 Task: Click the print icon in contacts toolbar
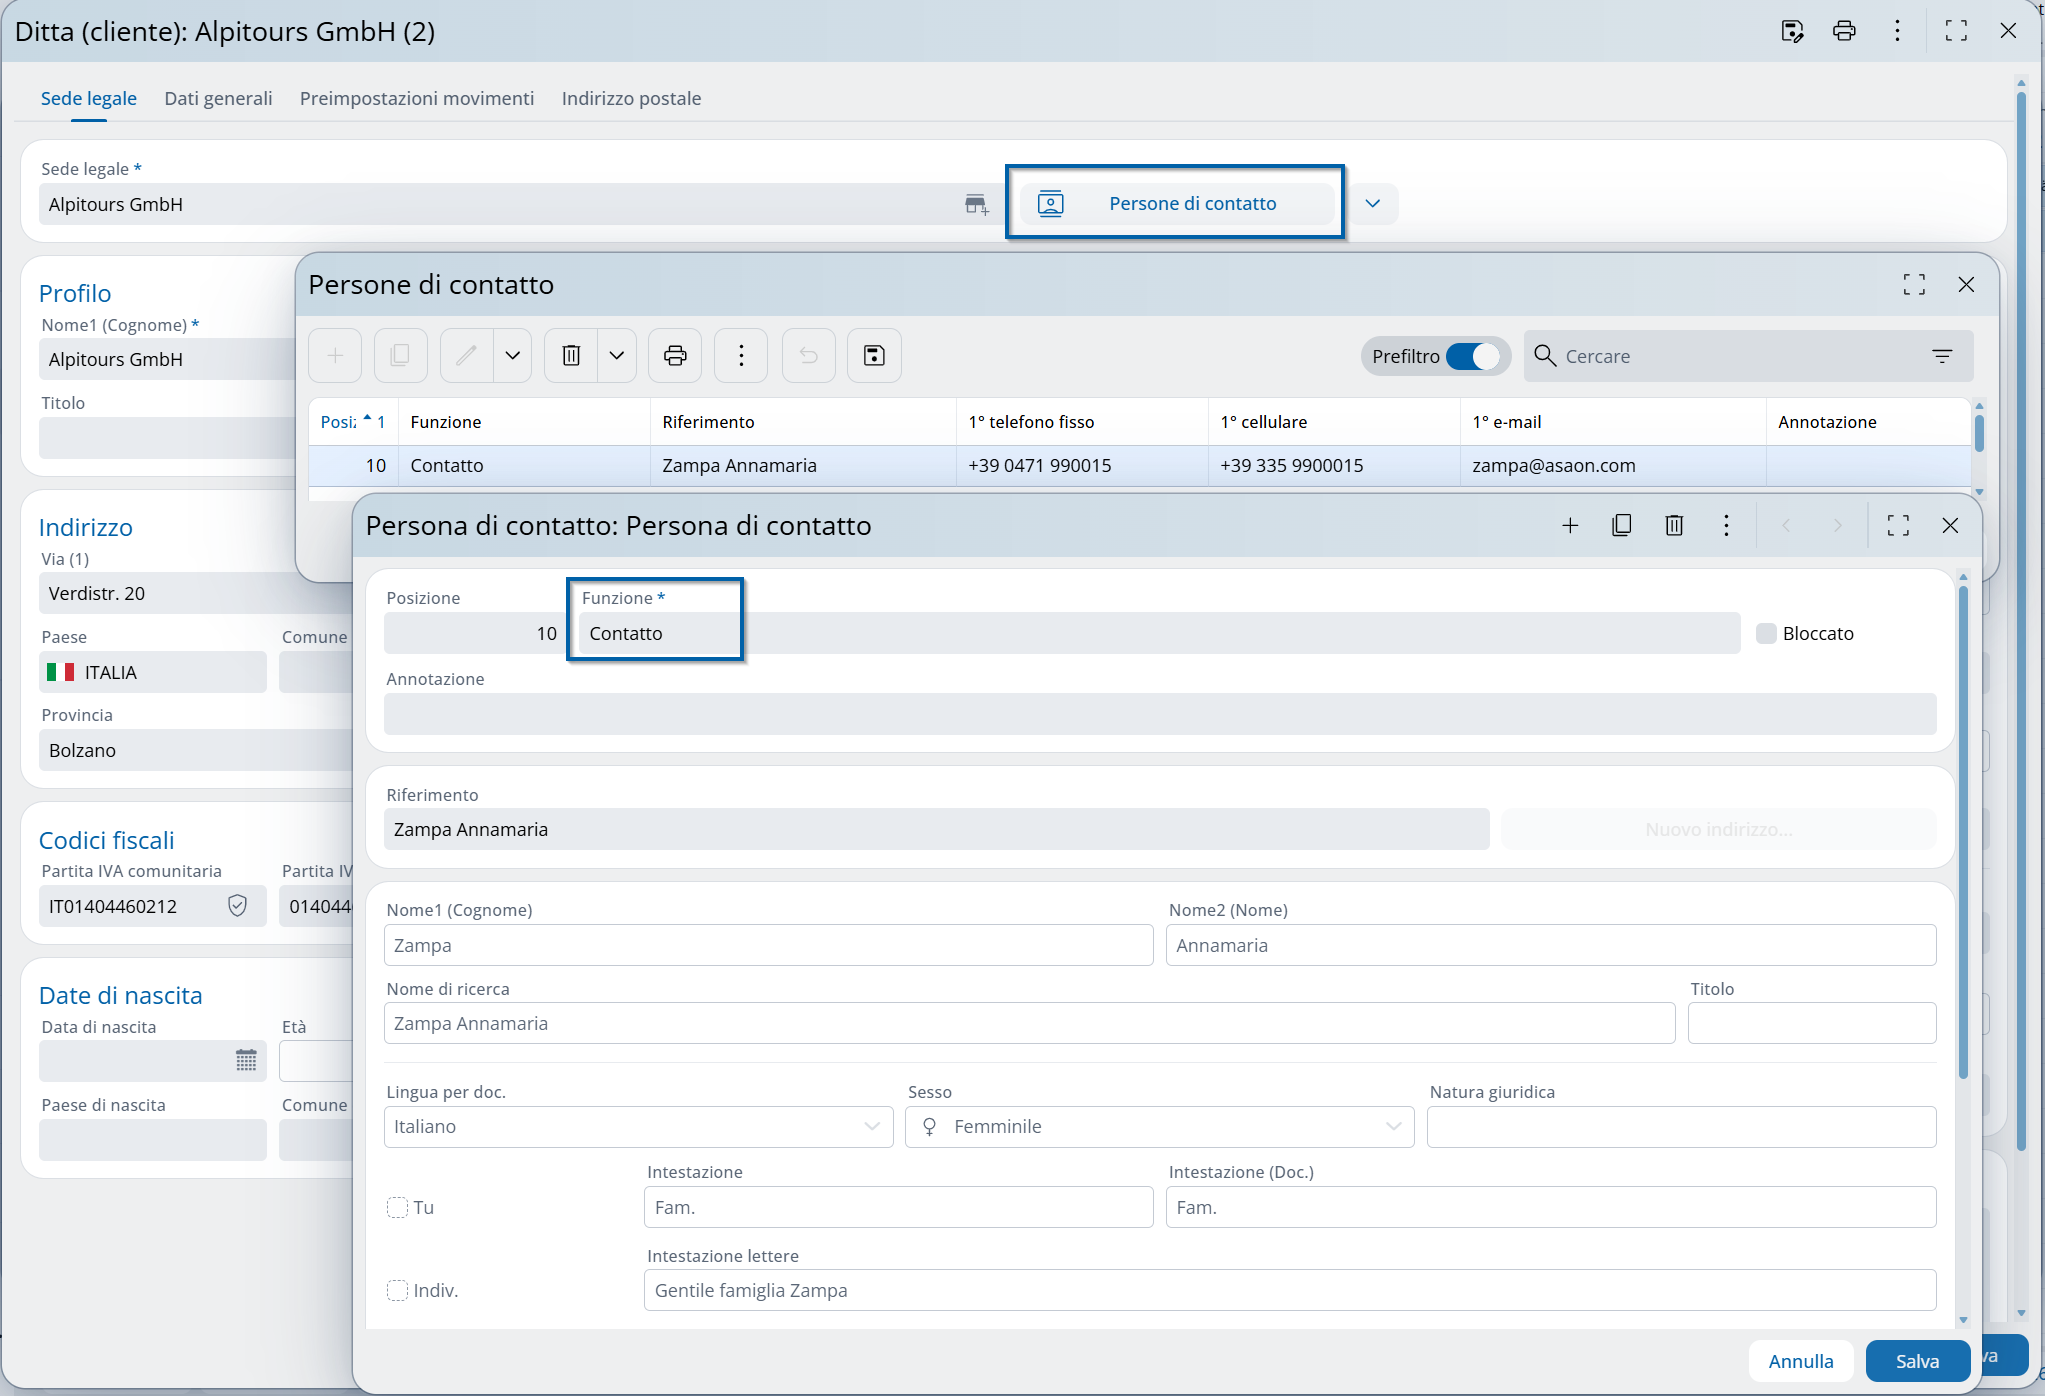click(x=675, y=356)
